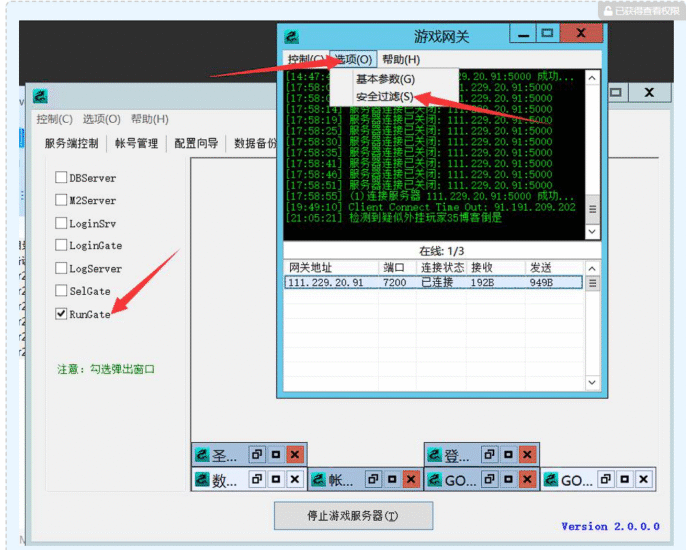
Task: Restore the minimized 圣... window
Action: [257, 455]
